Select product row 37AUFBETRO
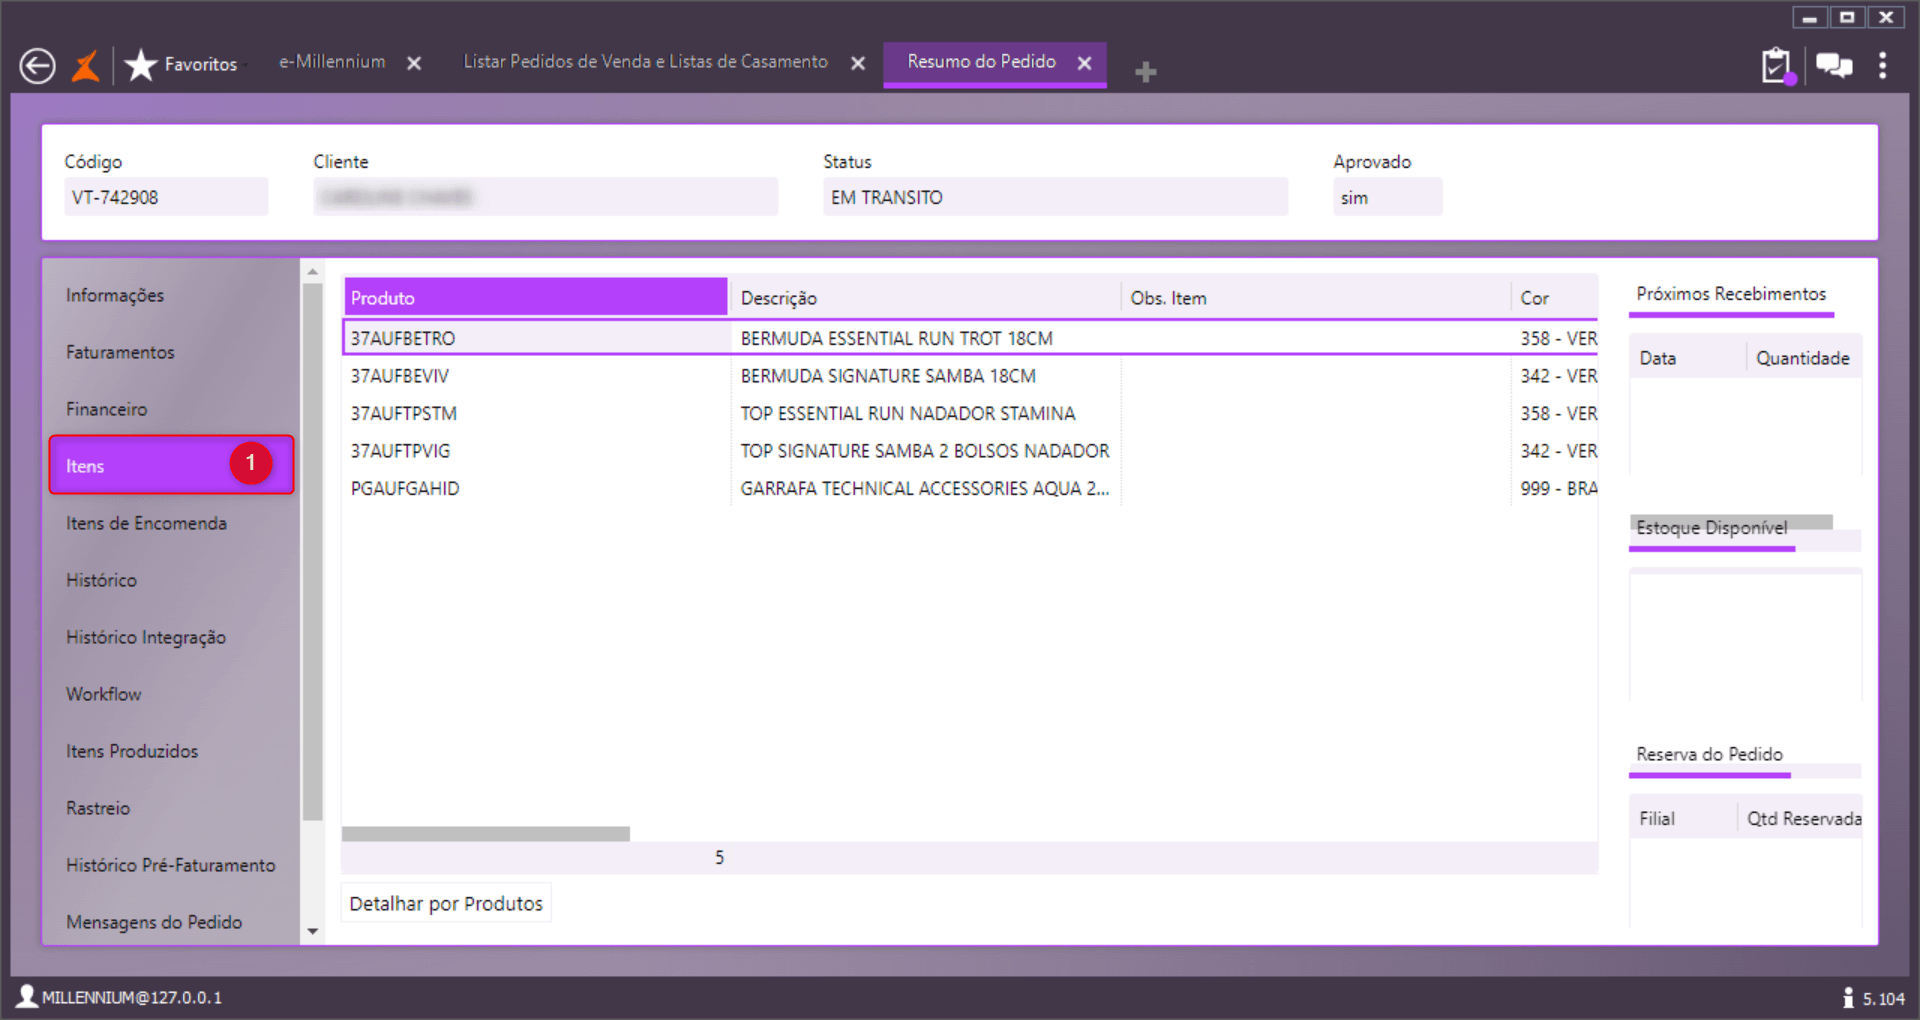Viewport: 1920px width, 1020px height. (970, 338)
